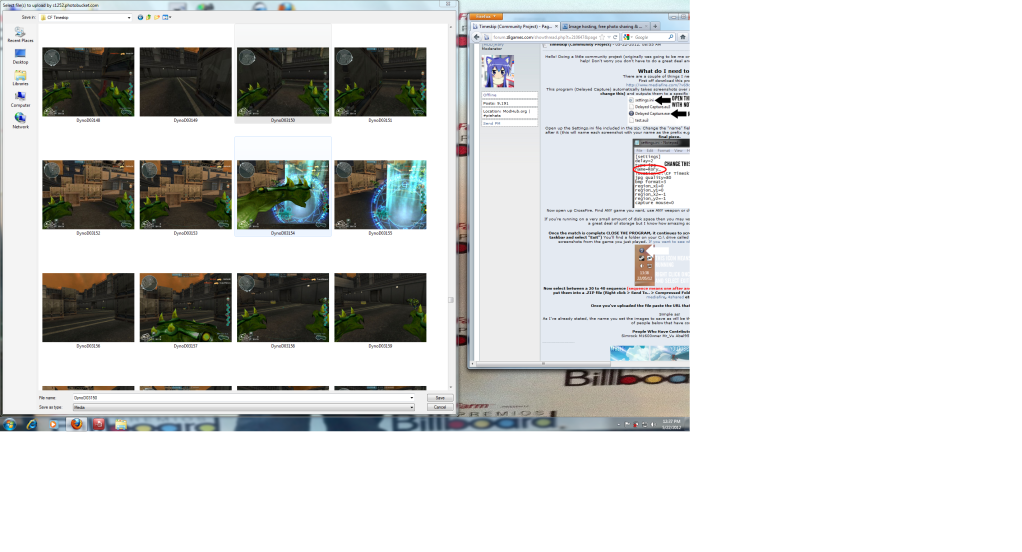Screen dimensions: 1022x552
Task: Close the Timeskip Firefox tab
Action: coord(556,27)
